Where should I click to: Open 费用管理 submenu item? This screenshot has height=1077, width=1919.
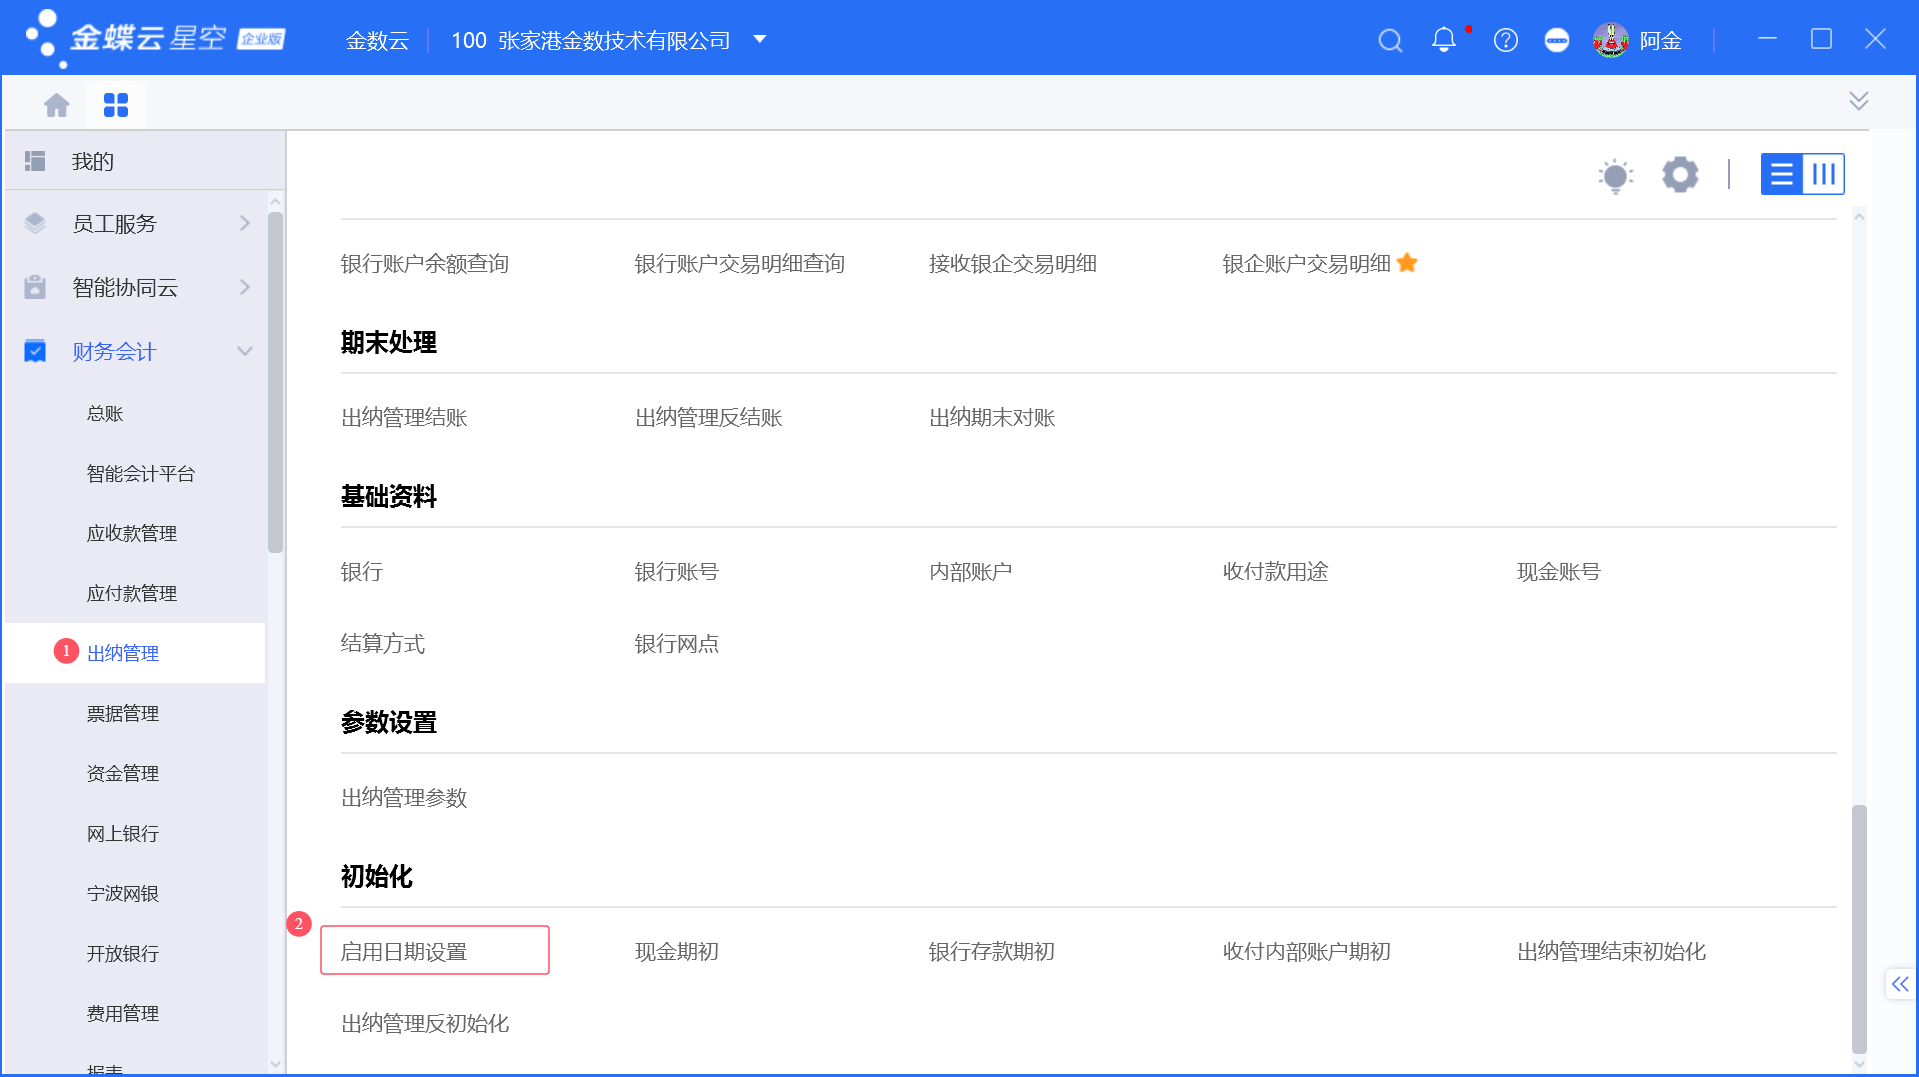click(123, 1013)
